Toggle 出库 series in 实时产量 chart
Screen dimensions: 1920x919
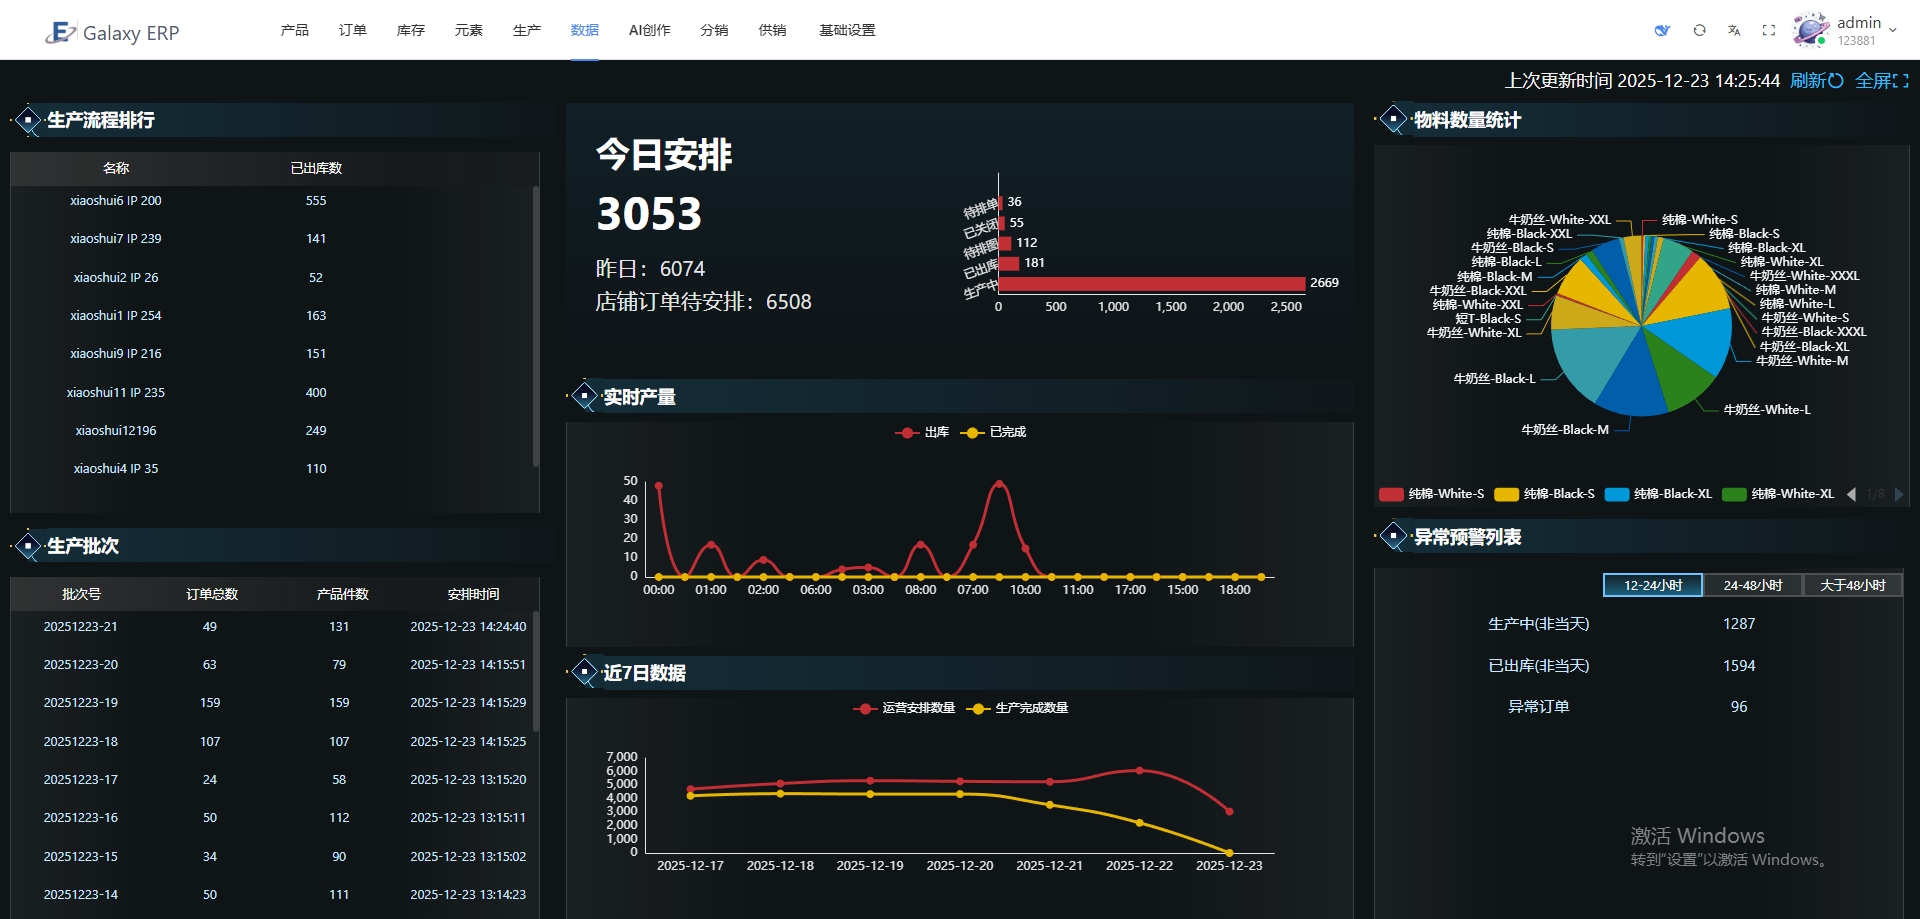922,432
